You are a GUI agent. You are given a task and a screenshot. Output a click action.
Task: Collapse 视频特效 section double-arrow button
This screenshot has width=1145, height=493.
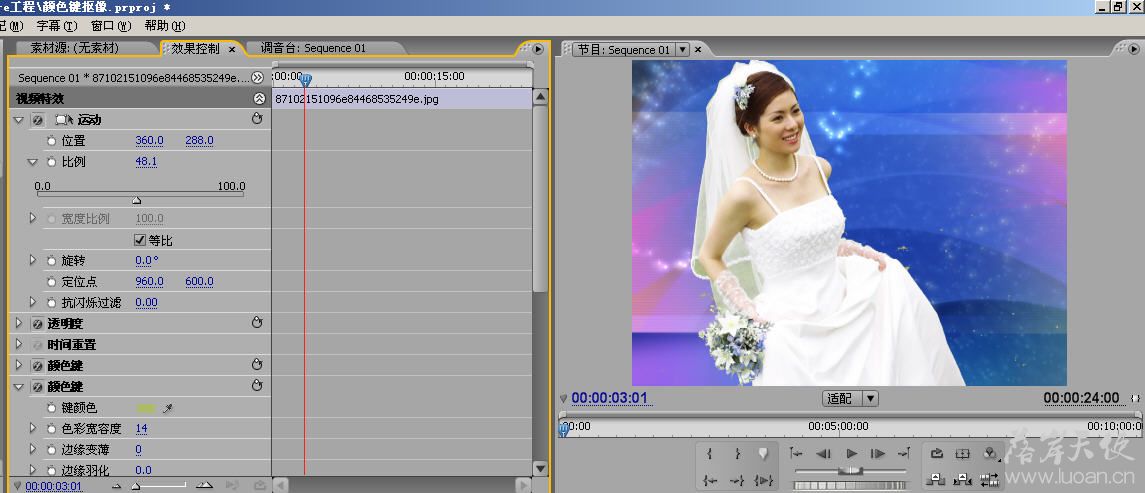tap(259, 99)
